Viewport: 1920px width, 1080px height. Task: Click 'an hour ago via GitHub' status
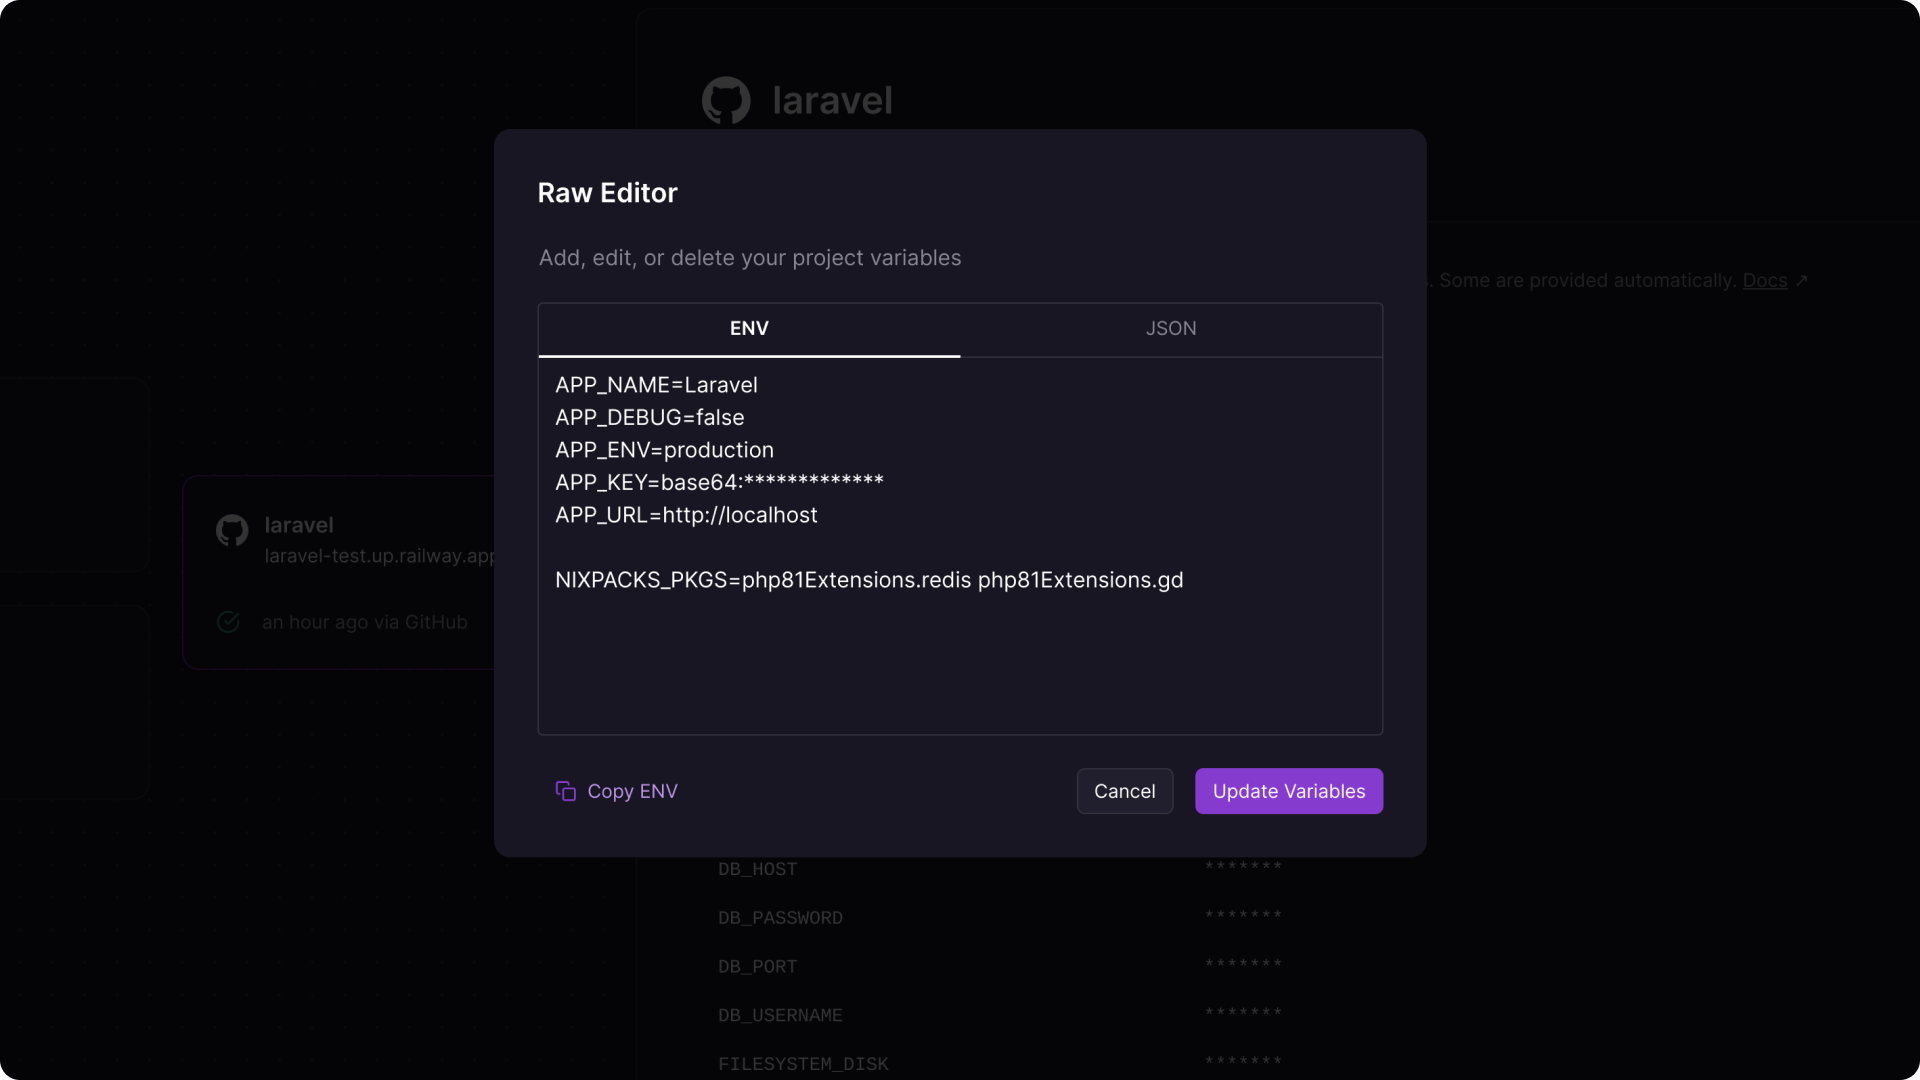(x=365, y=622)
